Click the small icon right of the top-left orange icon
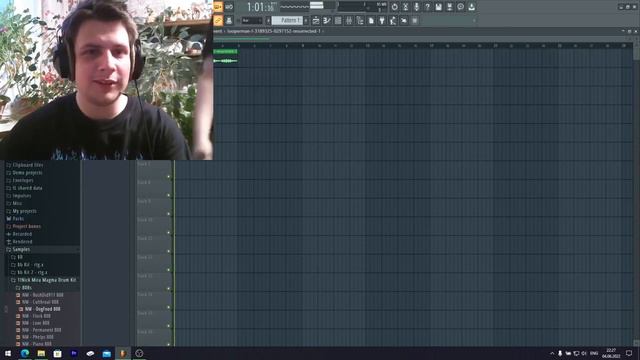 229,7
